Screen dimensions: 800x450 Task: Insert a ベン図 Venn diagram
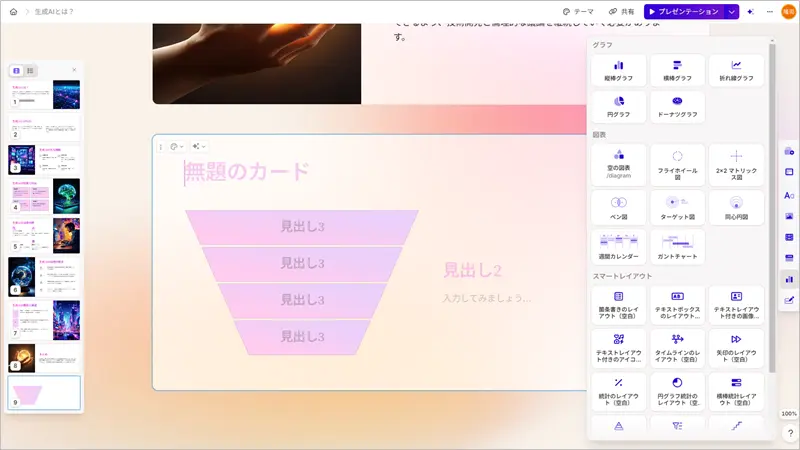618,207
